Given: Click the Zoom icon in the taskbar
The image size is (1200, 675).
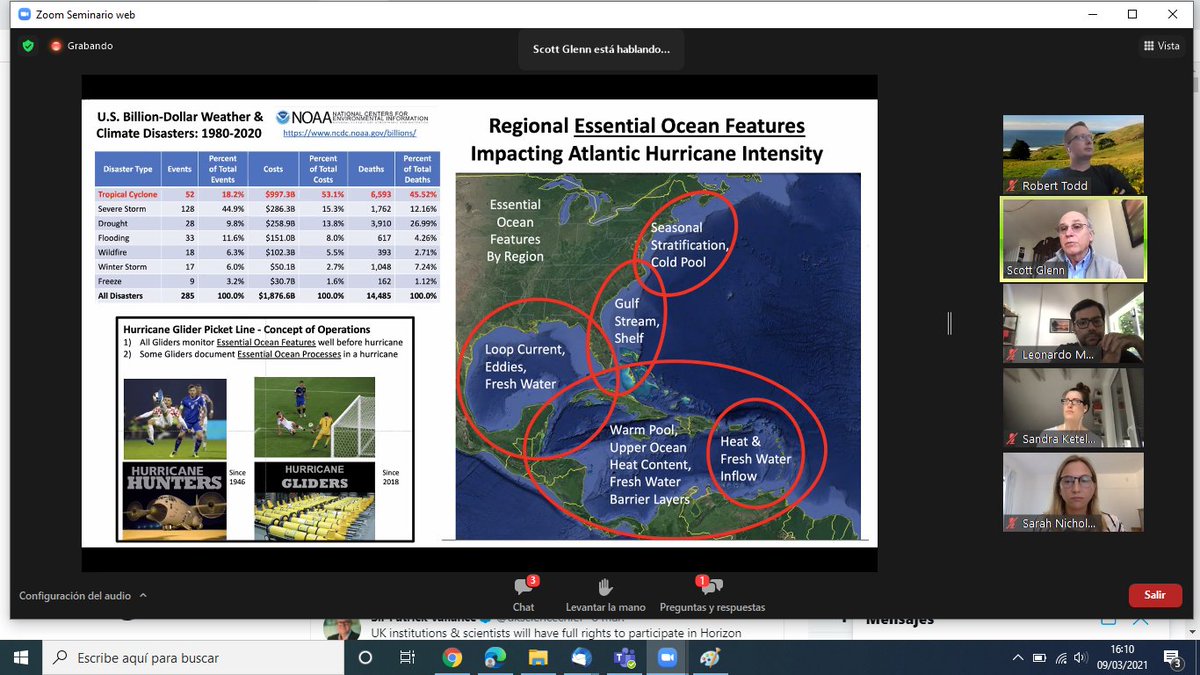Looking at the screenshot, I should (667, 657).
